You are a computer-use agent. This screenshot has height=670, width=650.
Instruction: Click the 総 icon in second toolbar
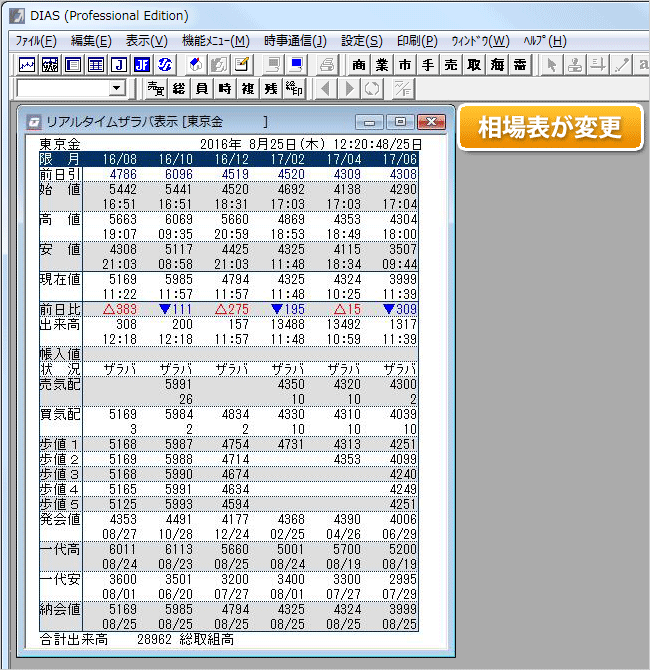click(x=179, y=89)
